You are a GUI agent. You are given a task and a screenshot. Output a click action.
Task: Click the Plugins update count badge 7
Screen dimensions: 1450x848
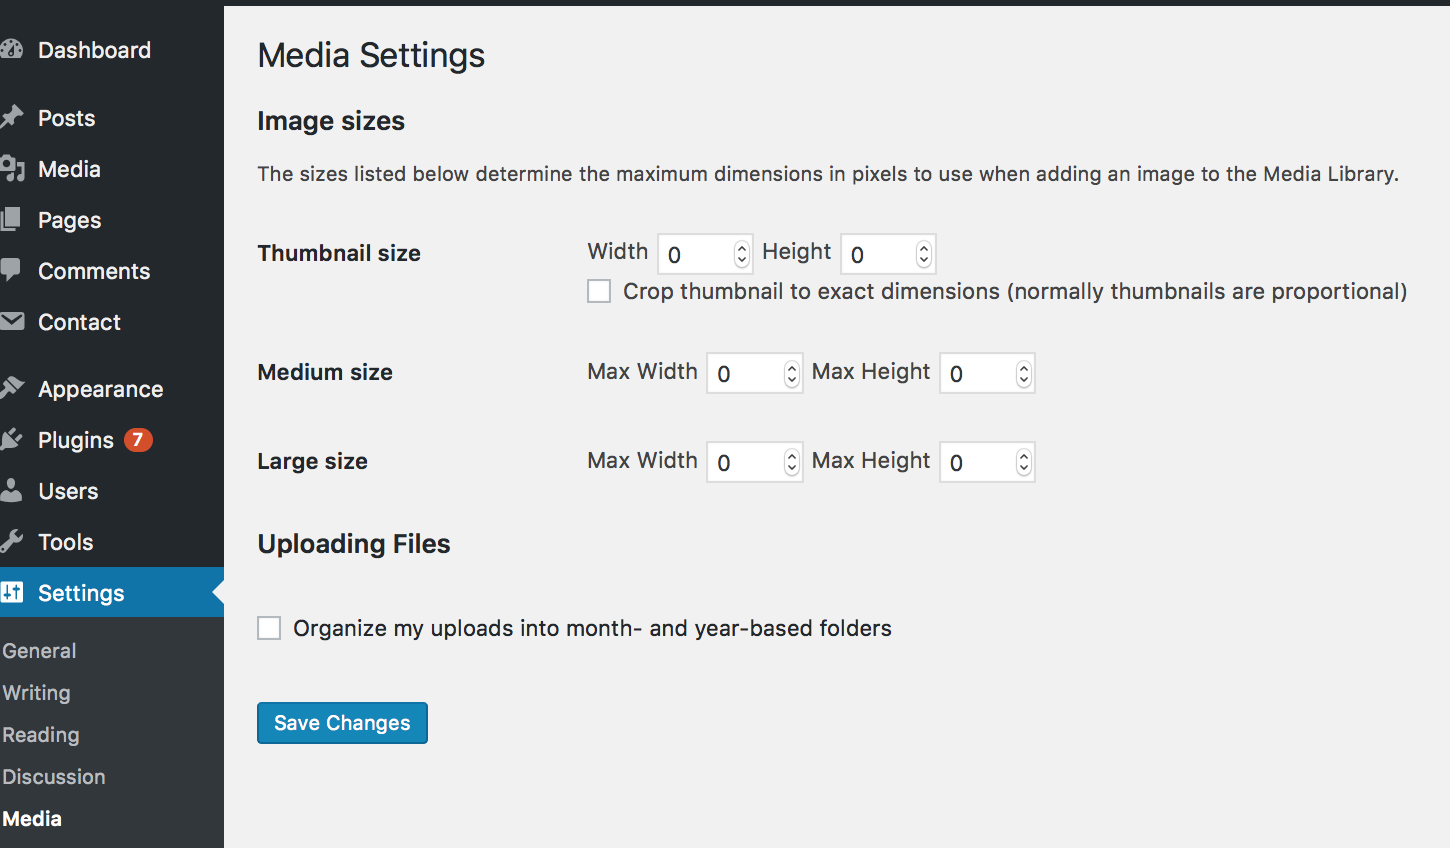138,440
